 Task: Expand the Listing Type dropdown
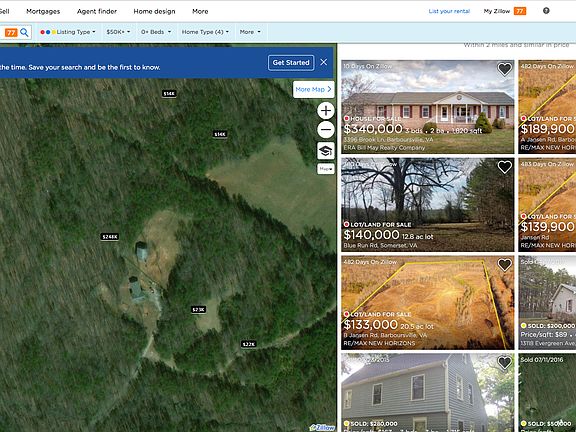(x=68, y=32)
